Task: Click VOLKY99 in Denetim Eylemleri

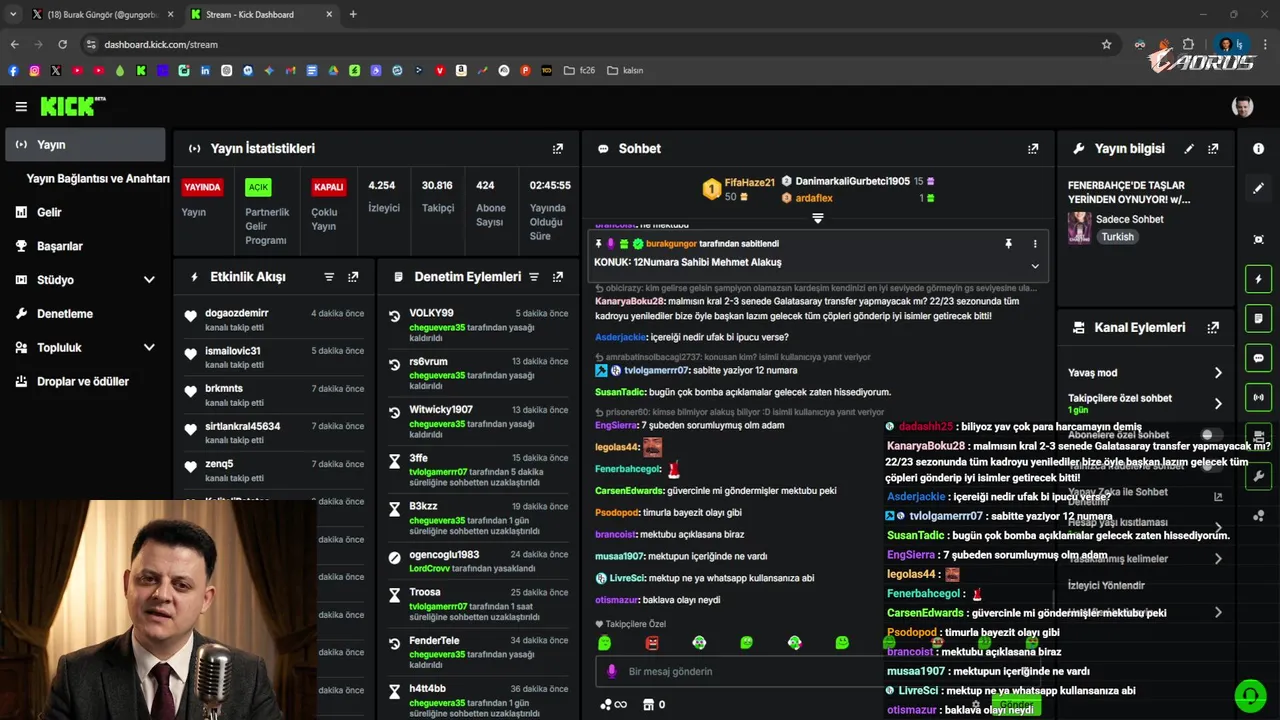Action: click(431, 313)
